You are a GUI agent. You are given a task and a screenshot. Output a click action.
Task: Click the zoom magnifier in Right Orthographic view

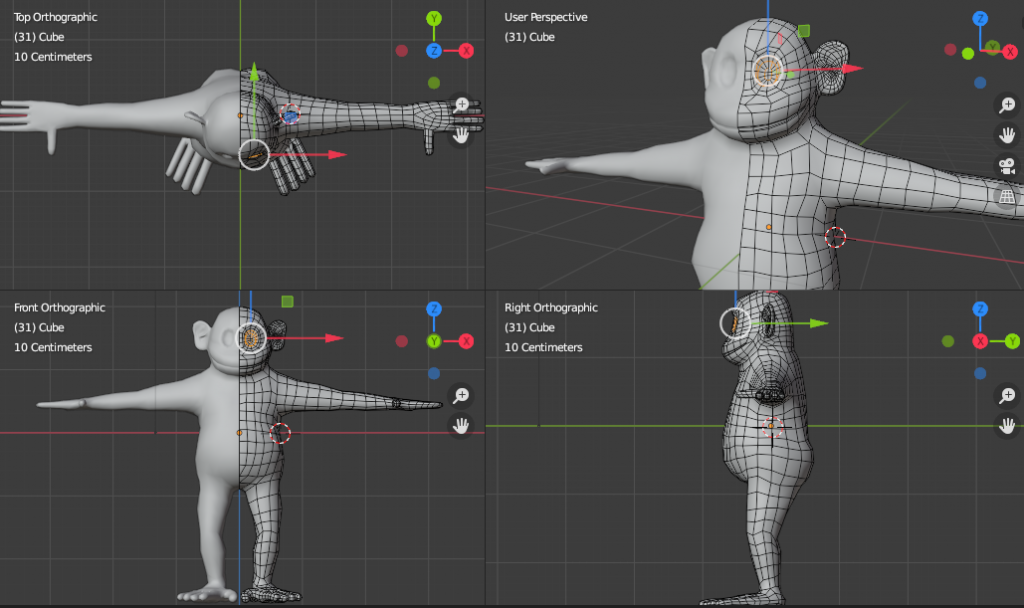click(x=1007, y=395)
